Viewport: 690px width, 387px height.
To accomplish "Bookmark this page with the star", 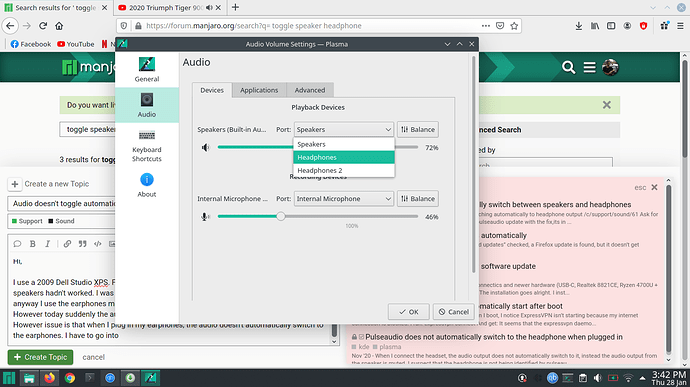I will pyautogui.click(x=514, y=26).
